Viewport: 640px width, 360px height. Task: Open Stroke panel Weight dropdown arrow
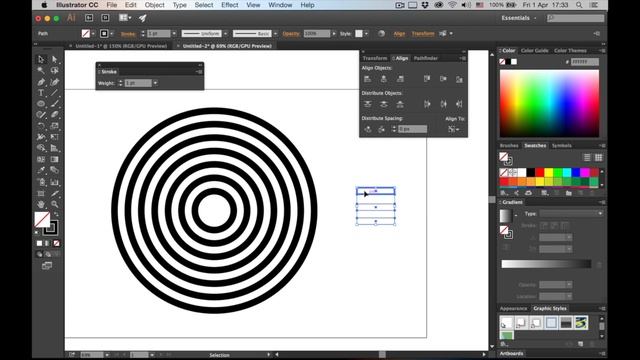click(156, 83)
